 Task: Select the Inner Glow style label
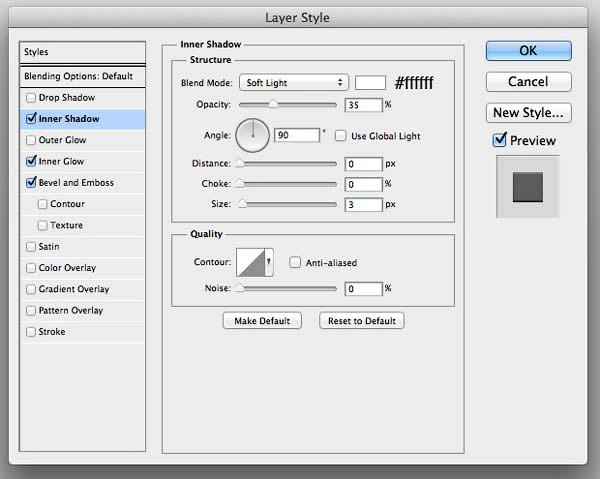61,161
